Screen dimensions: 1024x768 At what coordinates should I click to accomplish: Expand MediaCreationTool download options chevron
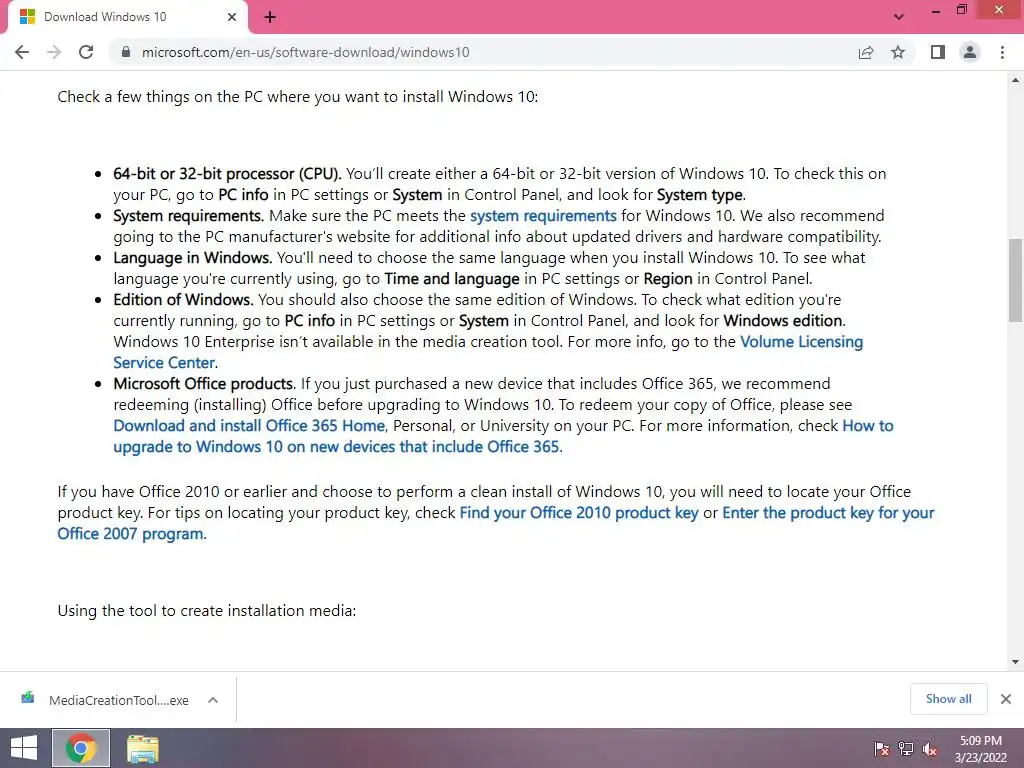coord(213,700)
